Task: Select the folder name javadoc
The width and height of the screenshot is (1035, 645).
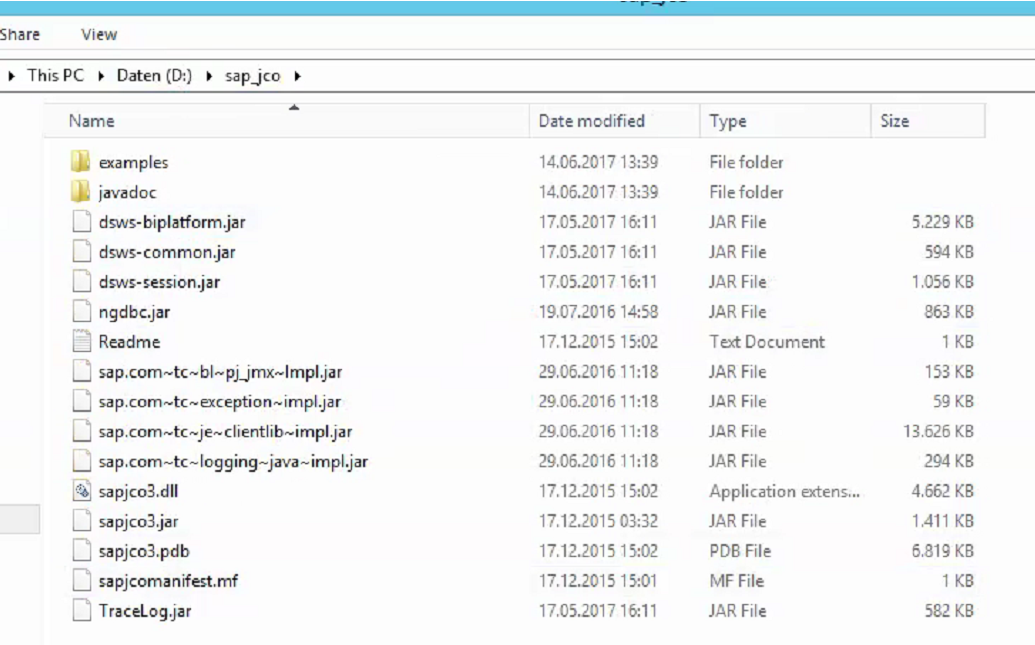Action: tap(127, 192)
